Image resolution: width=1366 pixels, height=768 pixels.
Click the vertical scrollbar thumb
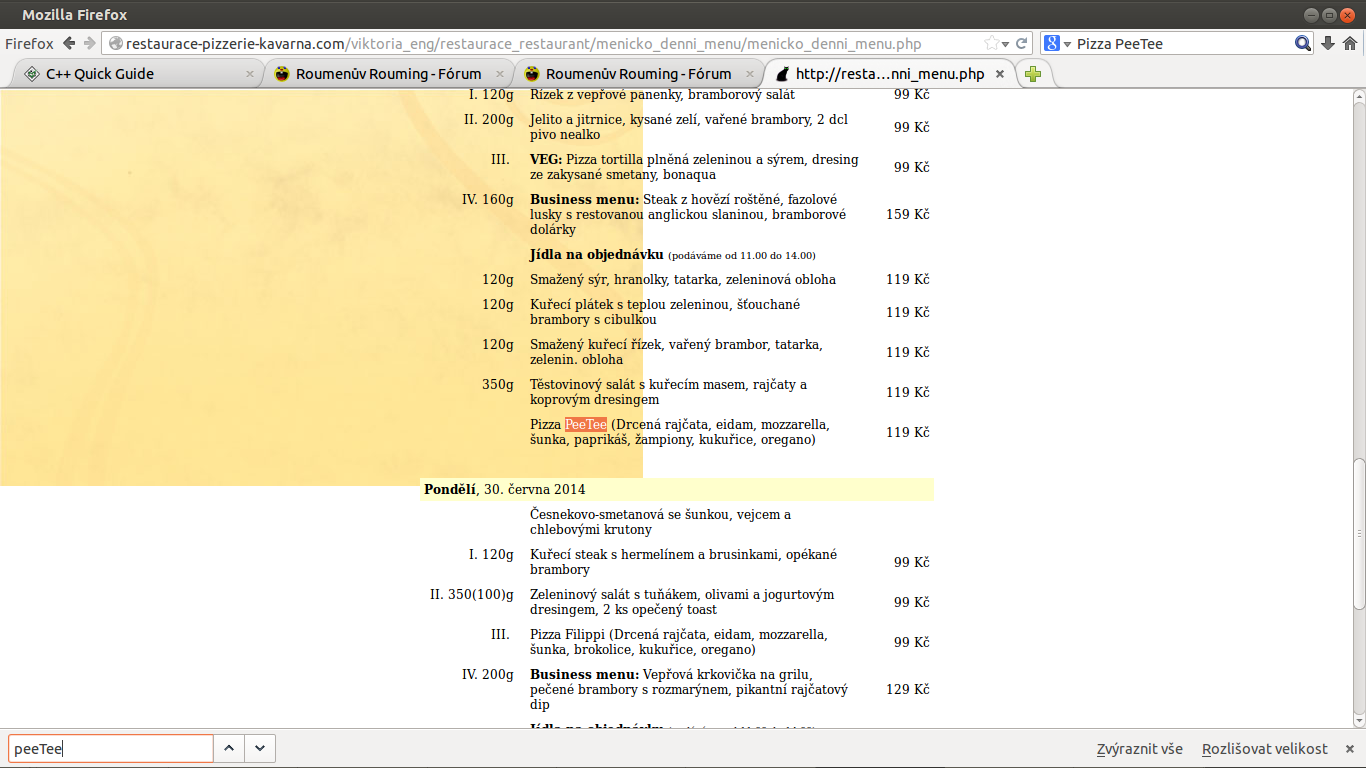tap(1358, 532)
